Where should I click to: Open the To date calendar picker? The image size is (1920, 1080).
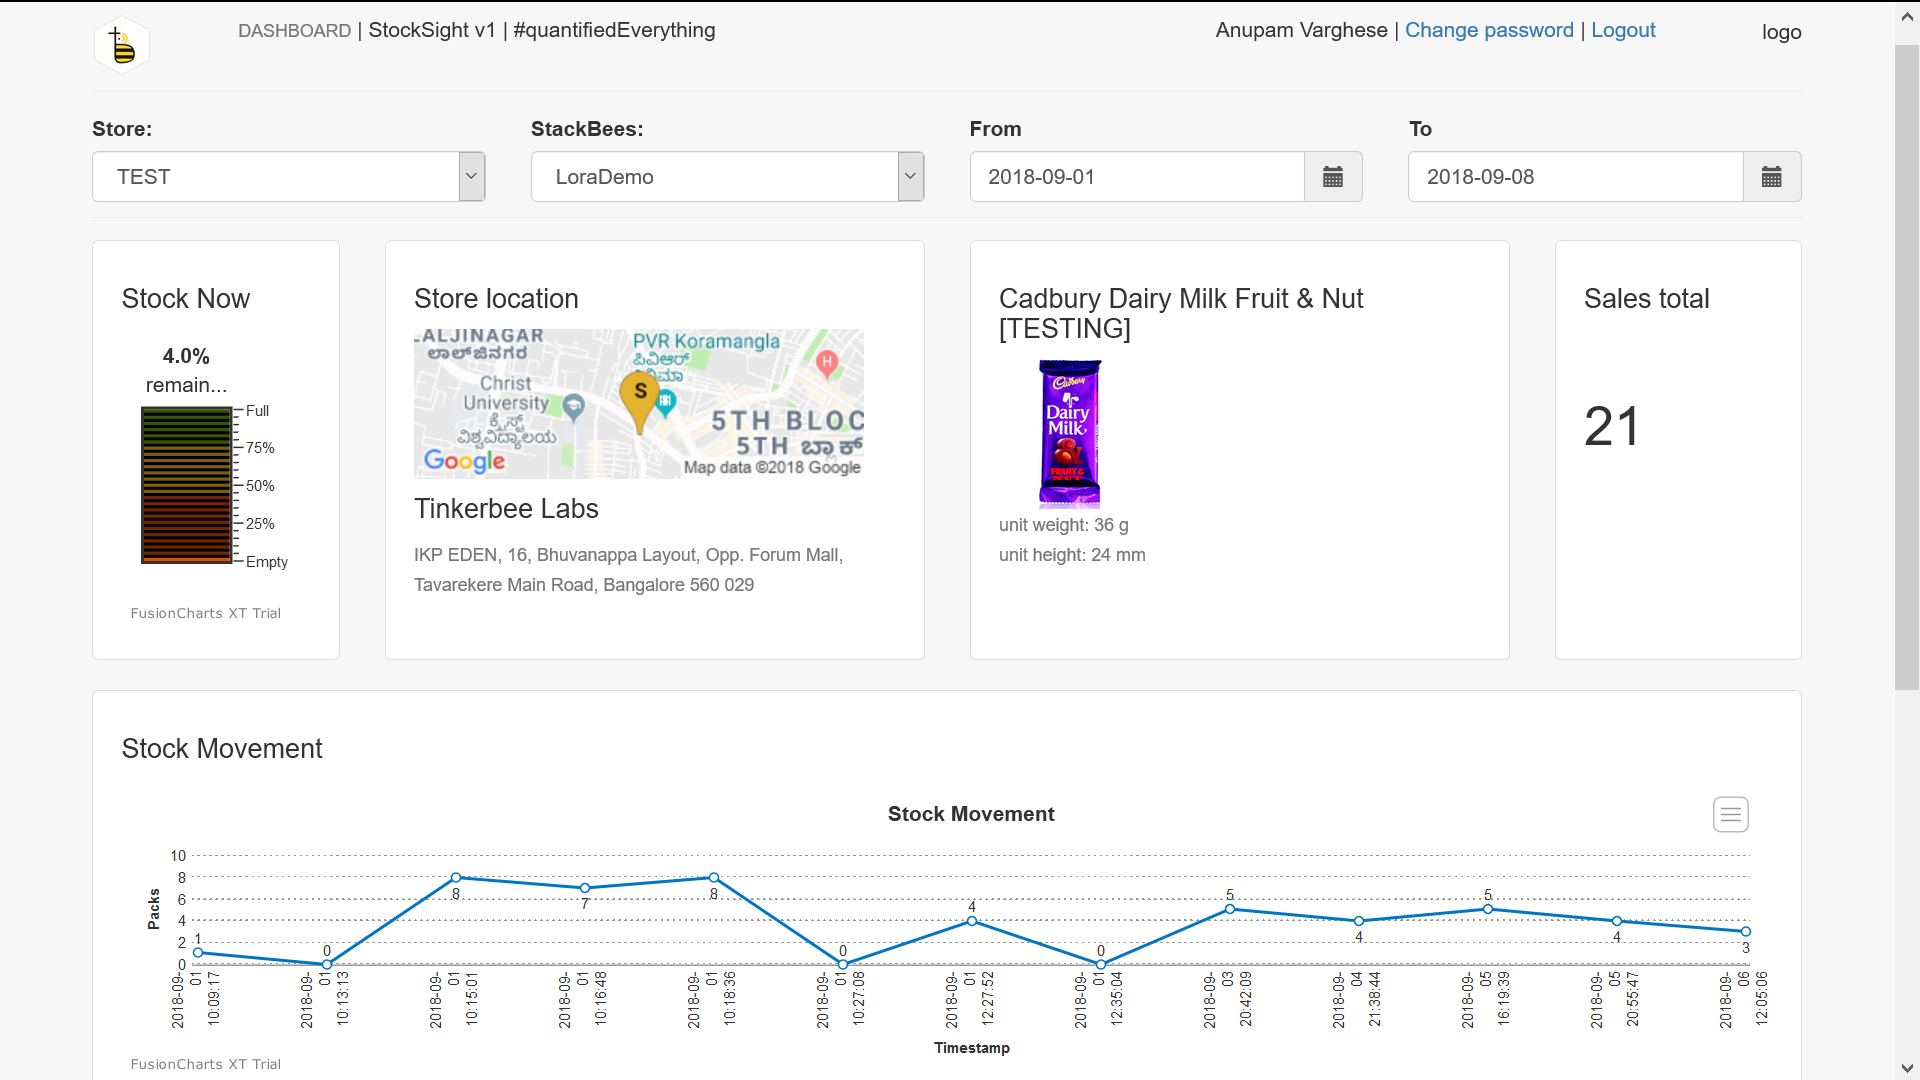pyautogui.click(x=1771, y=176)
